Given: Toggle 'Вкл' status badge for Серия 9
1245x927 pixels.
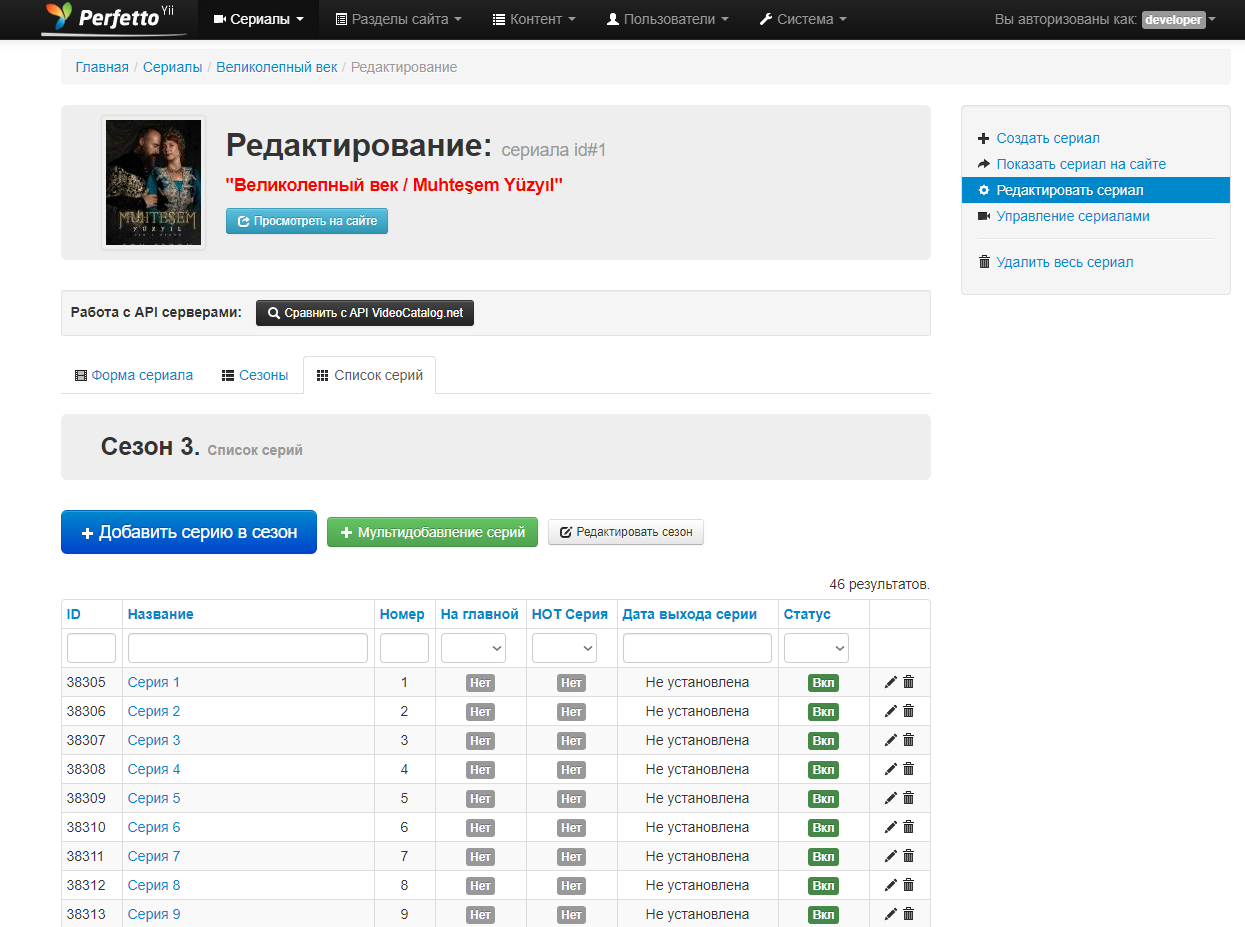Looking at the screenshot, I should [x=823, y=915].
